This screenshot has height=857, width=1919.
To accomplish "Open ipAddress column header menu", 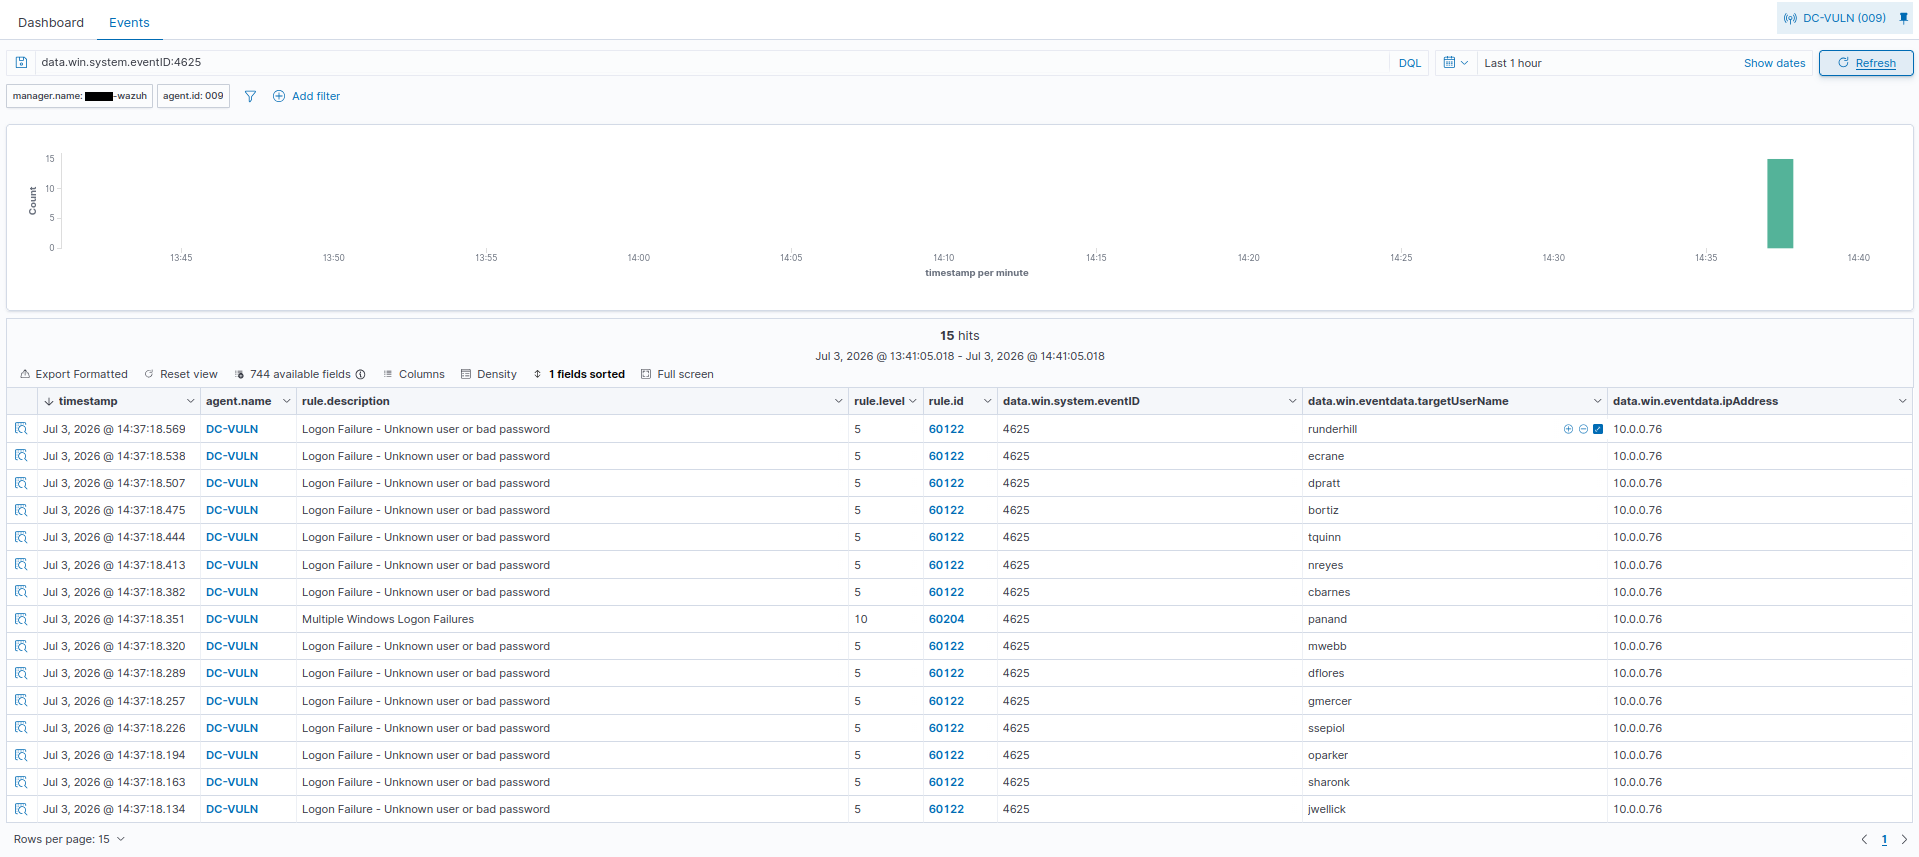I will click(1902, 401).
